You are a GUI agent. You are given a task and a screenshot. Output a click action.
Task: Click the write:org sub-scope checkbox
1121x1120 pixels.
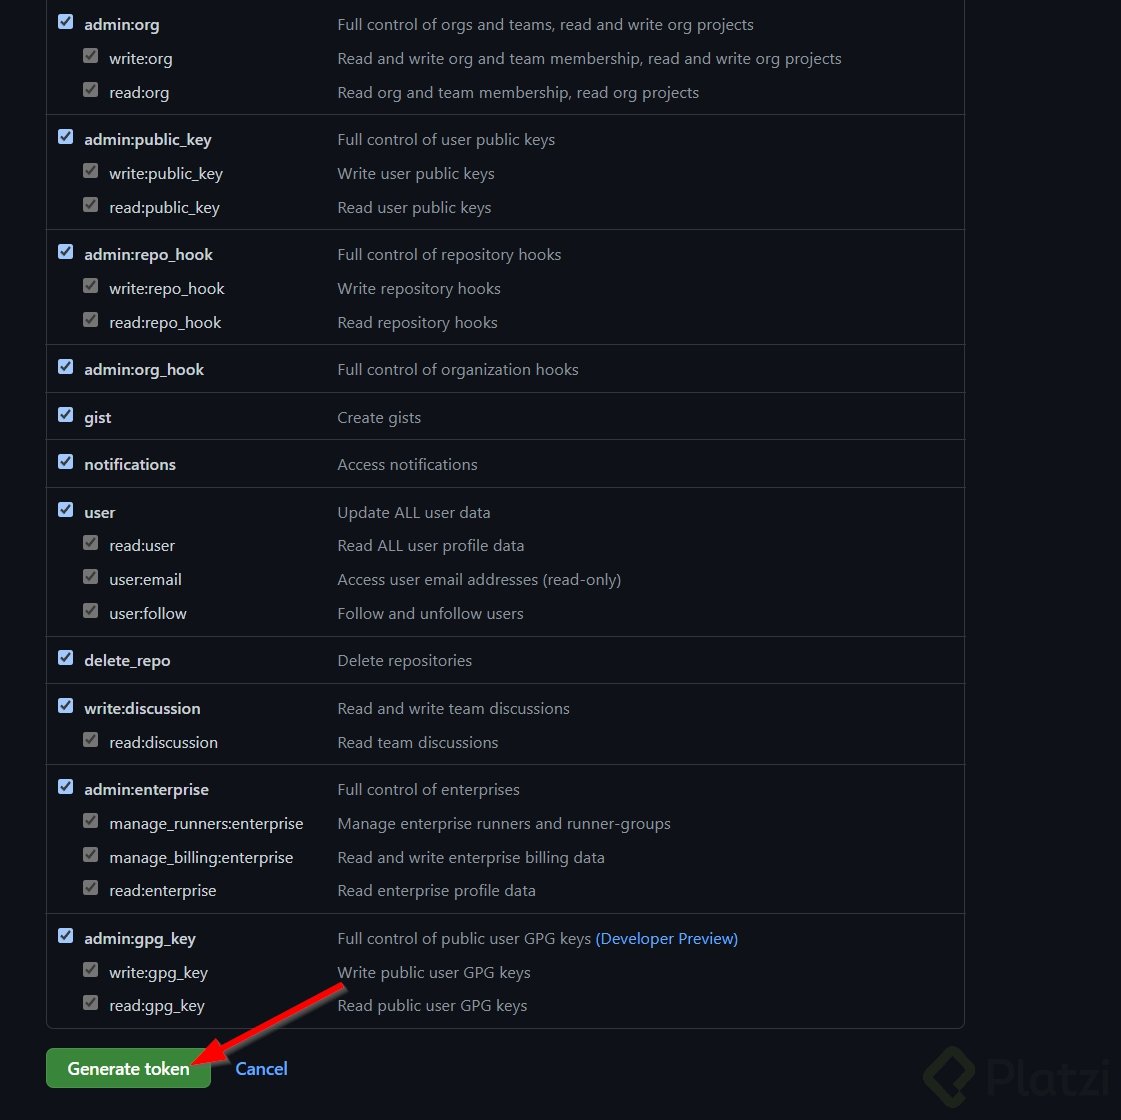[x=91, y=57]
